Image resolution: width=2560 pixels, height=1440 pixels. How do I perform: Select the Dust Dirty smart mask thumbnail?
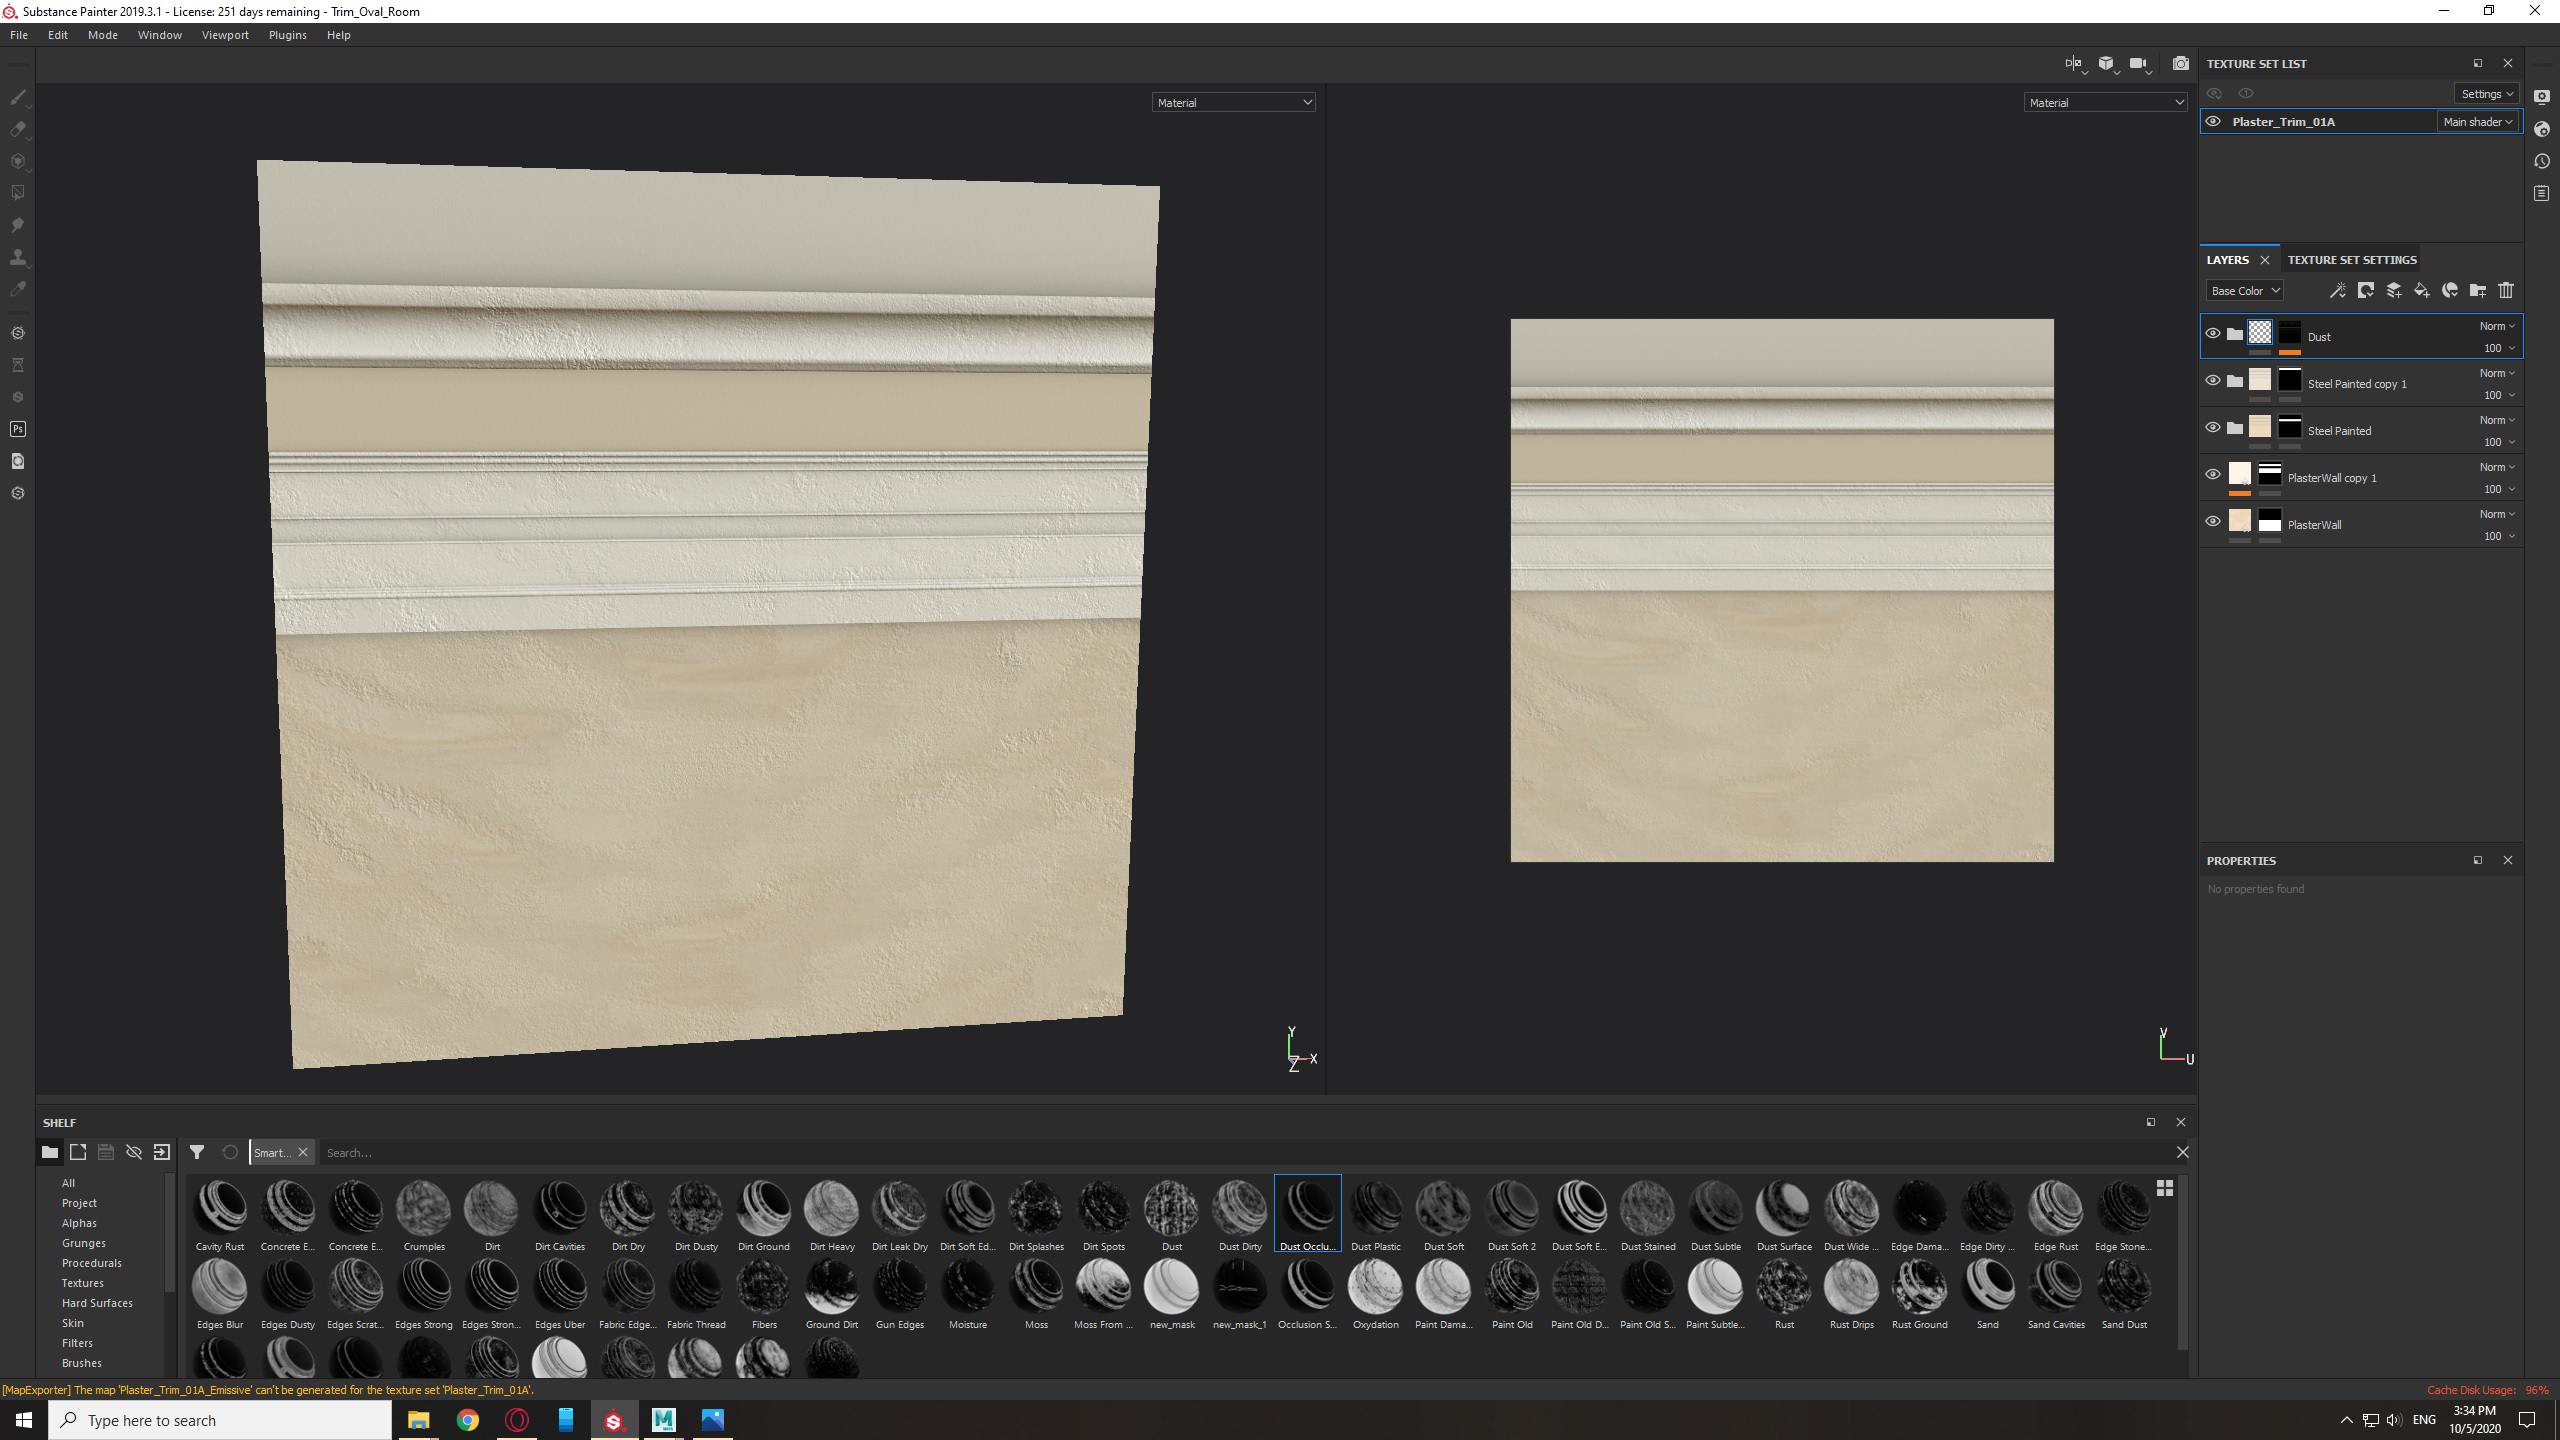coord(1240,1209)
